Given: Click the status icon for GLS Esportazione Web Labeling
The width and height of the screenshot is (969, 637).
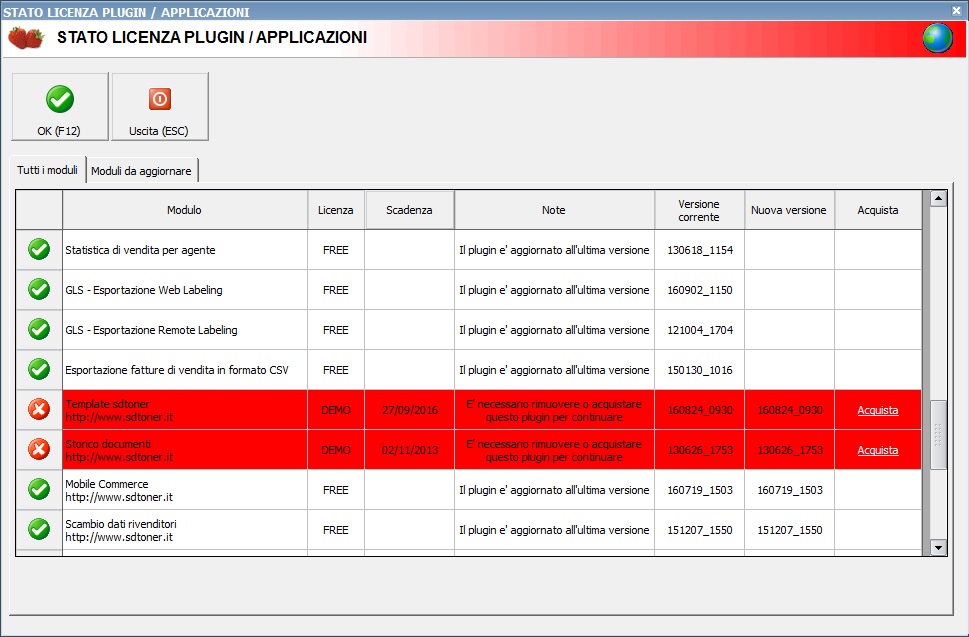Looking at the screenshot, I should [x=39, y=289].
